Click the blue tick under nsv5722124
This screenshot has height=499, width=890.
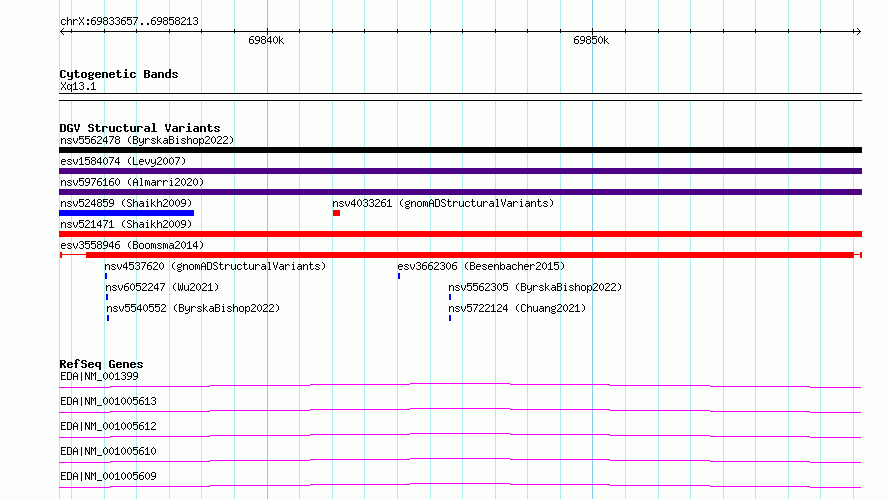[x=450, y=318]
